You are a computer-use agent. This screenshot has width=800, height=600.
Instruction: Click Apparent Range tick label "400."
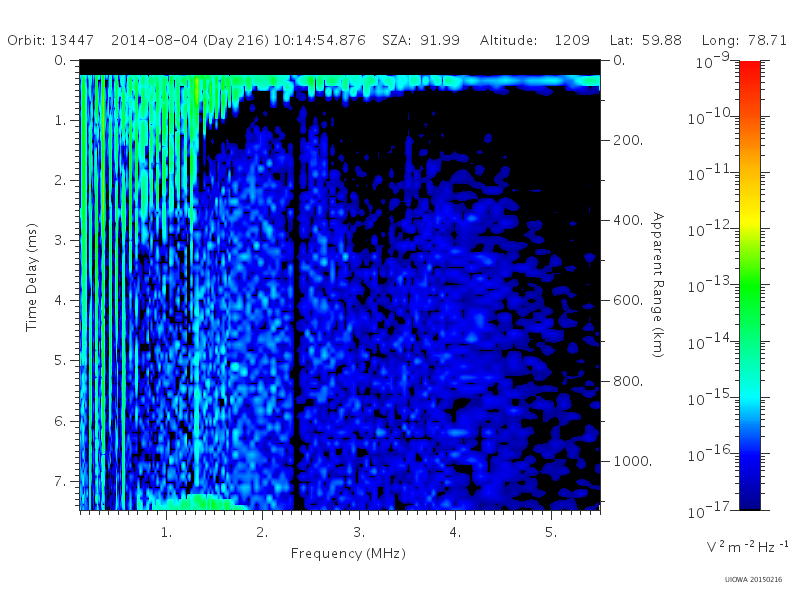click(628, 220)
